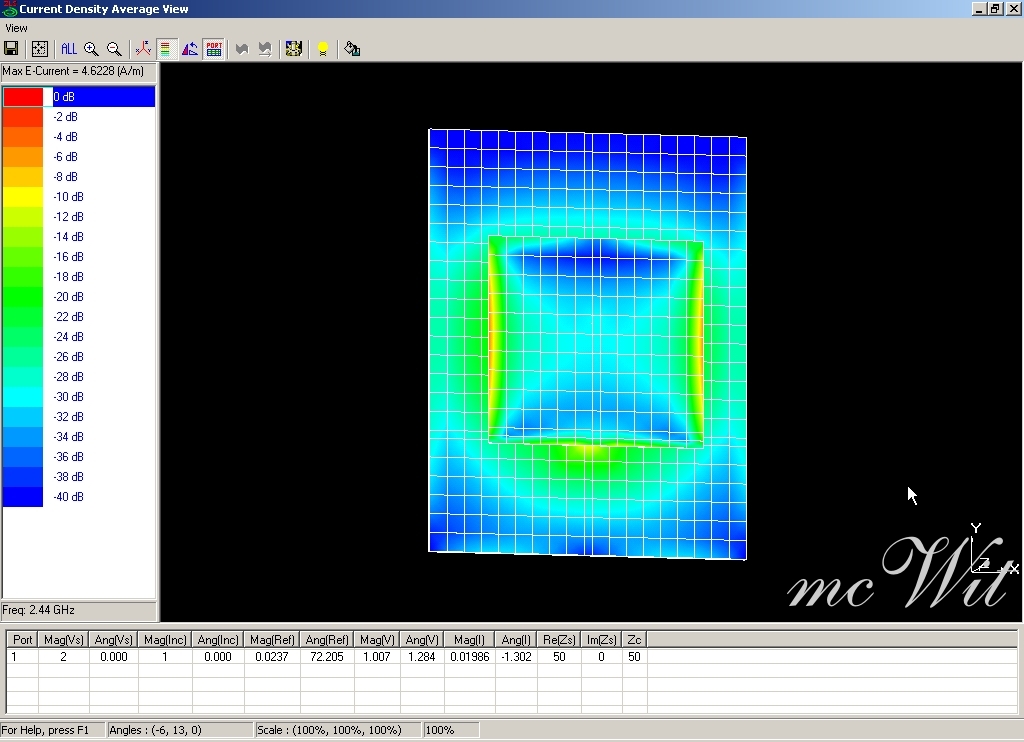Click the ALL view toolbar button

[68, 48]
